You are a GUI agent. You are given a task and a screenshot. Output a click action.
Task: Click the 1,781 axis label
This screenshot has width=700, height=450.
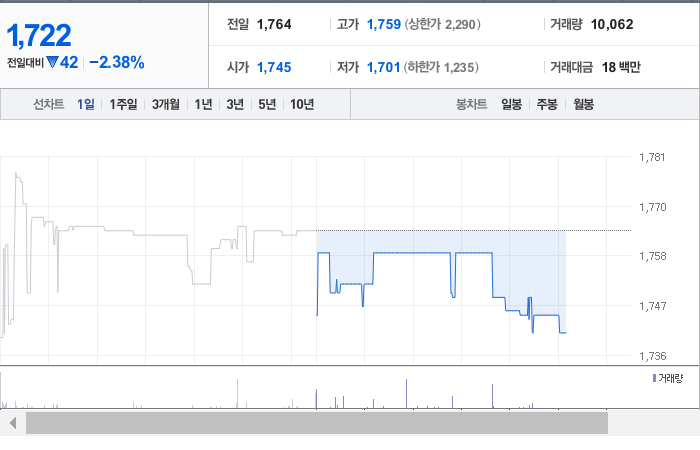click(x=652, y=157)
